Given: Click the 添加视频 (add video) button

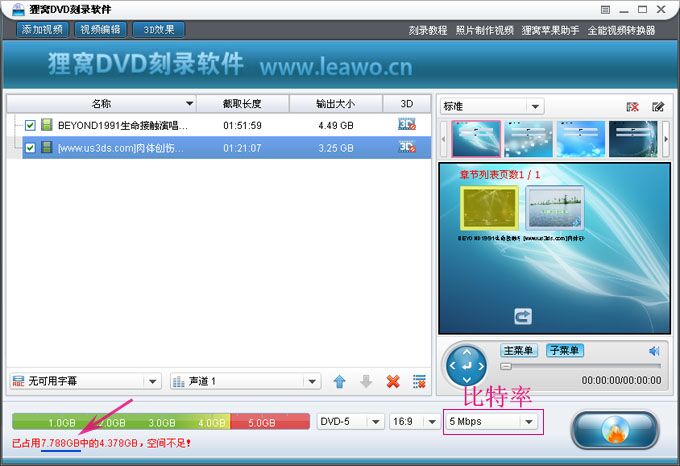Looking at the screenshot, I should tap(42, 29).
